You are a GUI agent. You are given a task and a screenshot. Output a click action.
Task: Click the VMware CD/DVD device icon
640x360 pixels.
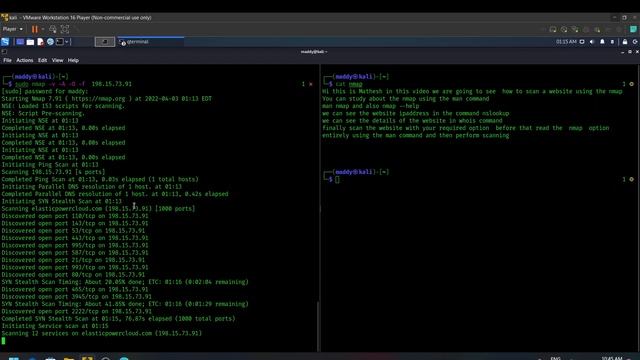click(564, 29)
